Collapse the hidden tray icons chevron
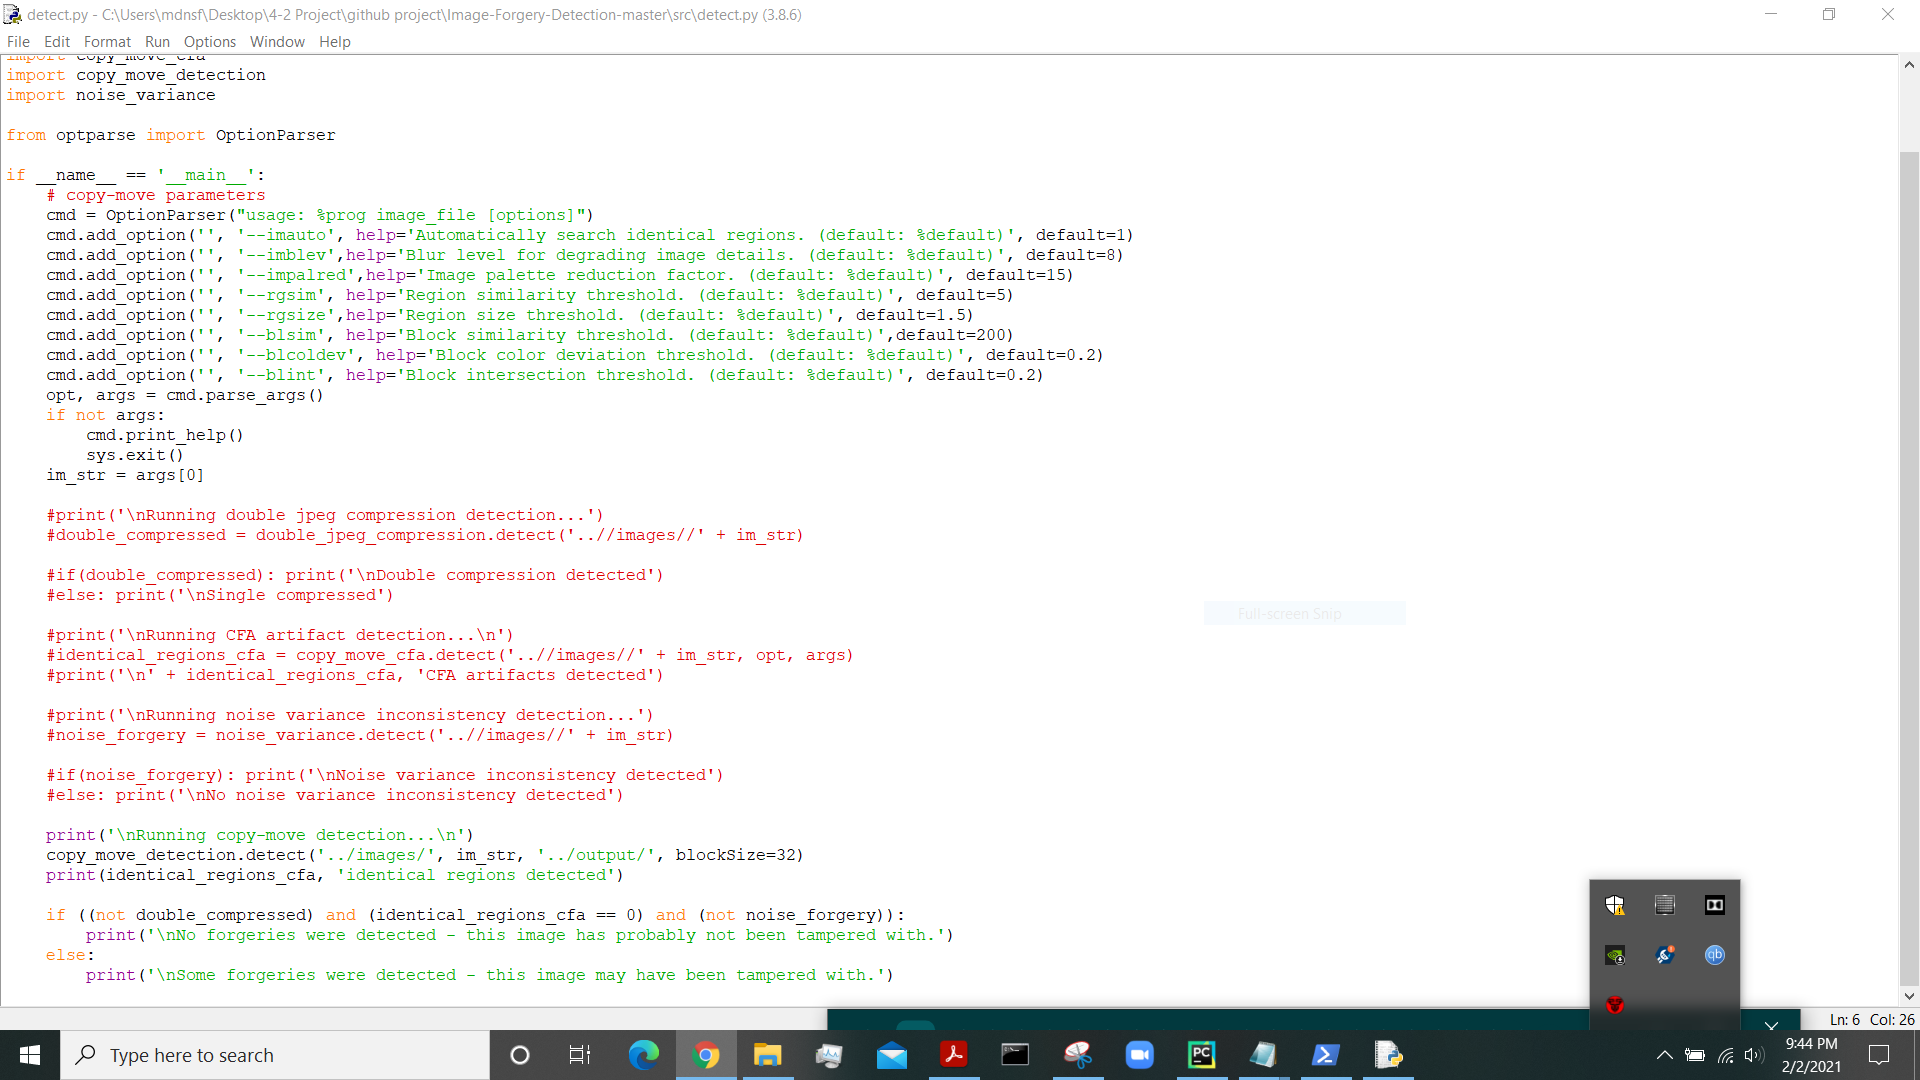The height and width of the screenshot is (1080, 1920). 1664,1055
